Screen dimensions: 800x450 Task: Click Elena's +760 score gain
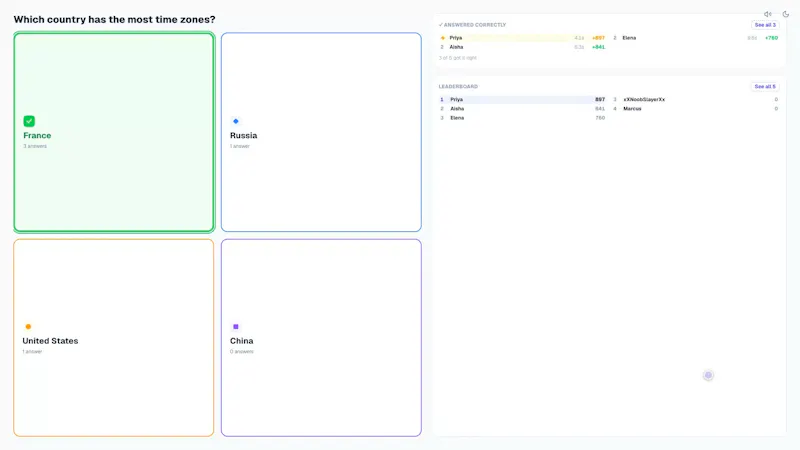tap(771, 38)
